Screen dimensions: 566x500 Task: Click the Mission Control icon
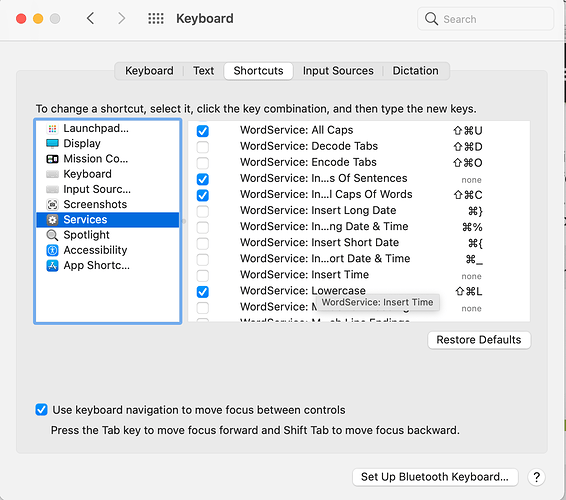click(x=52, y=159)
